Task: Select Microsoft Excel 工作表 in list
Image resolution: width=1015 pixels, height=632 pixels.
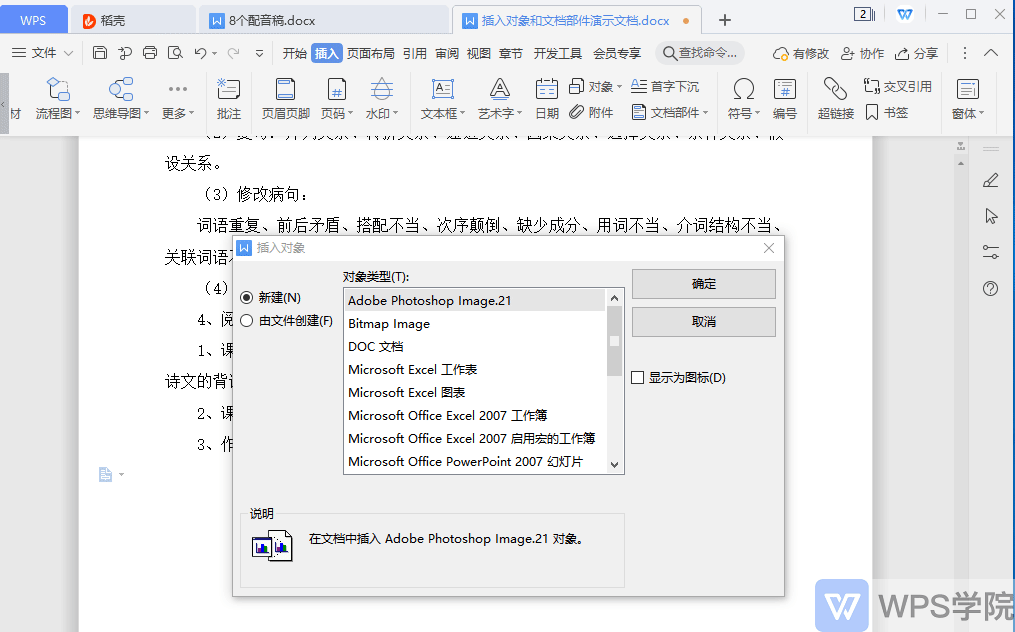Action: click(475, 369)
